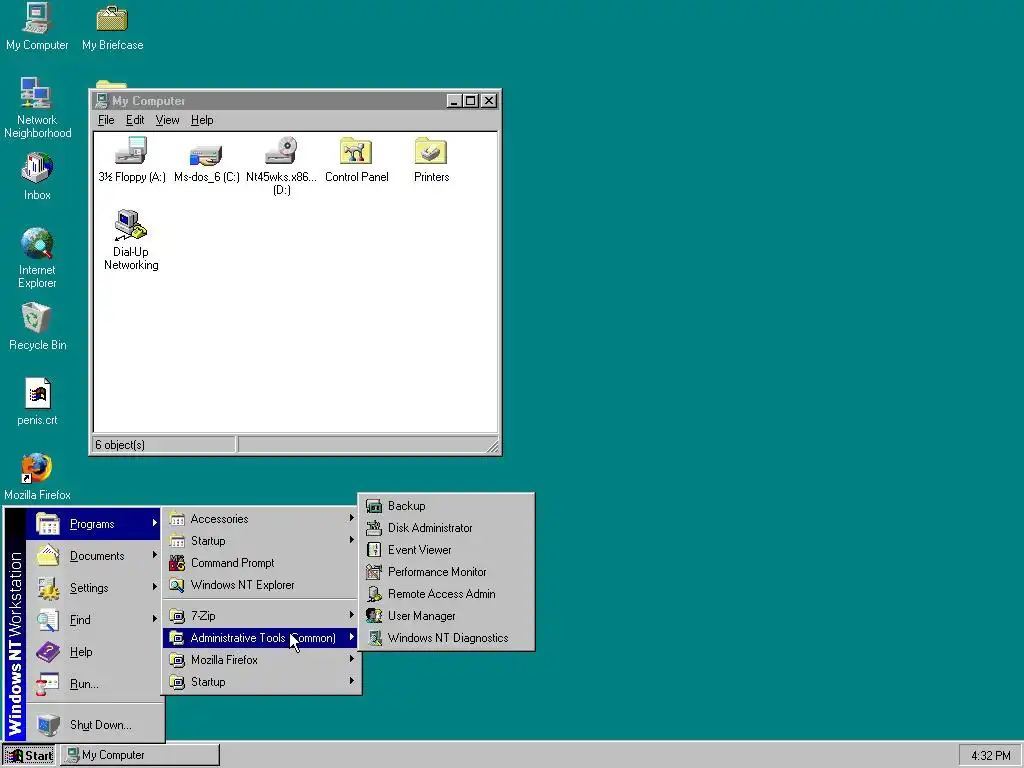
Task: Expand the Administrative Tools (Common) group
Action: 261,638
